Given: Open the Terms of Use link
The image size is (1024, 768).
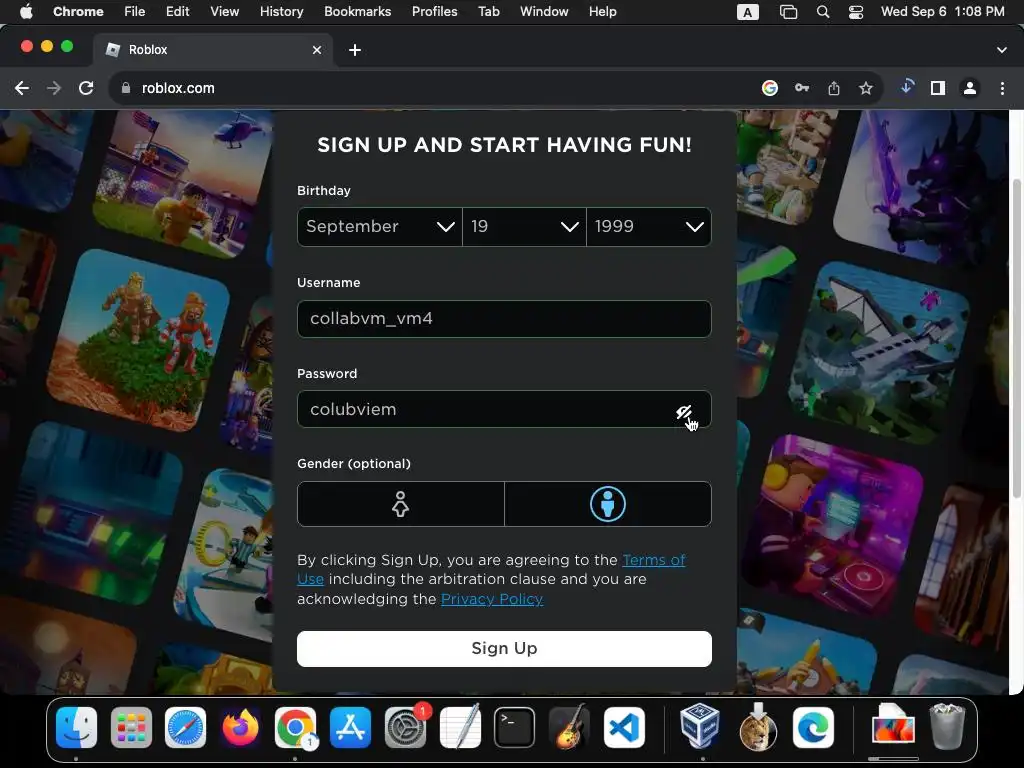Looking at the screenshot, I should 654,560.
